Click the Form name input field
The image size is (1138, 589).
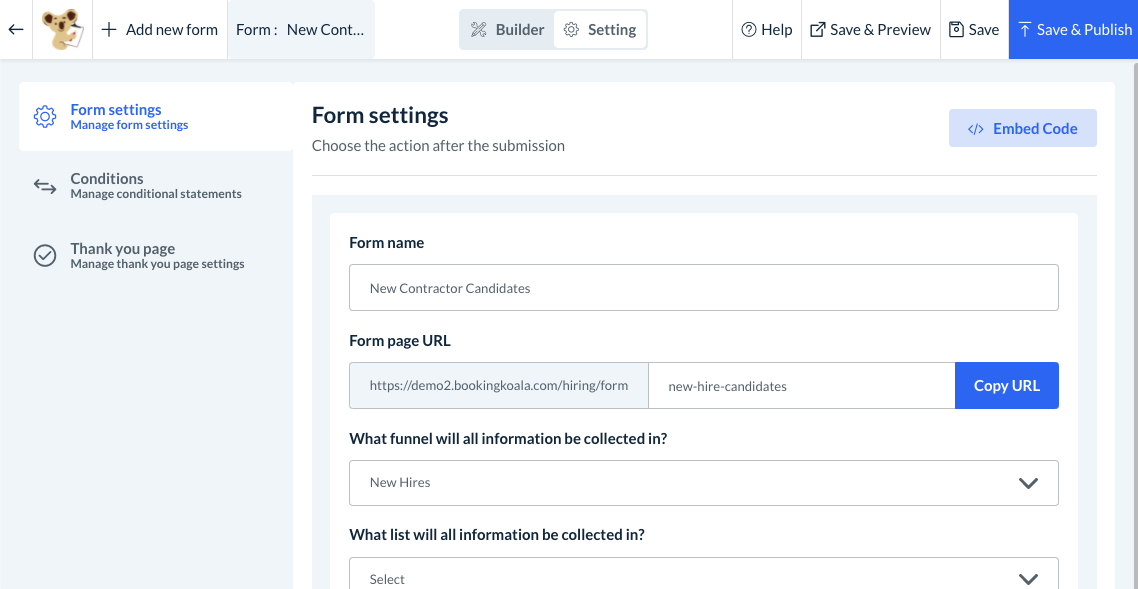[703, 288]
